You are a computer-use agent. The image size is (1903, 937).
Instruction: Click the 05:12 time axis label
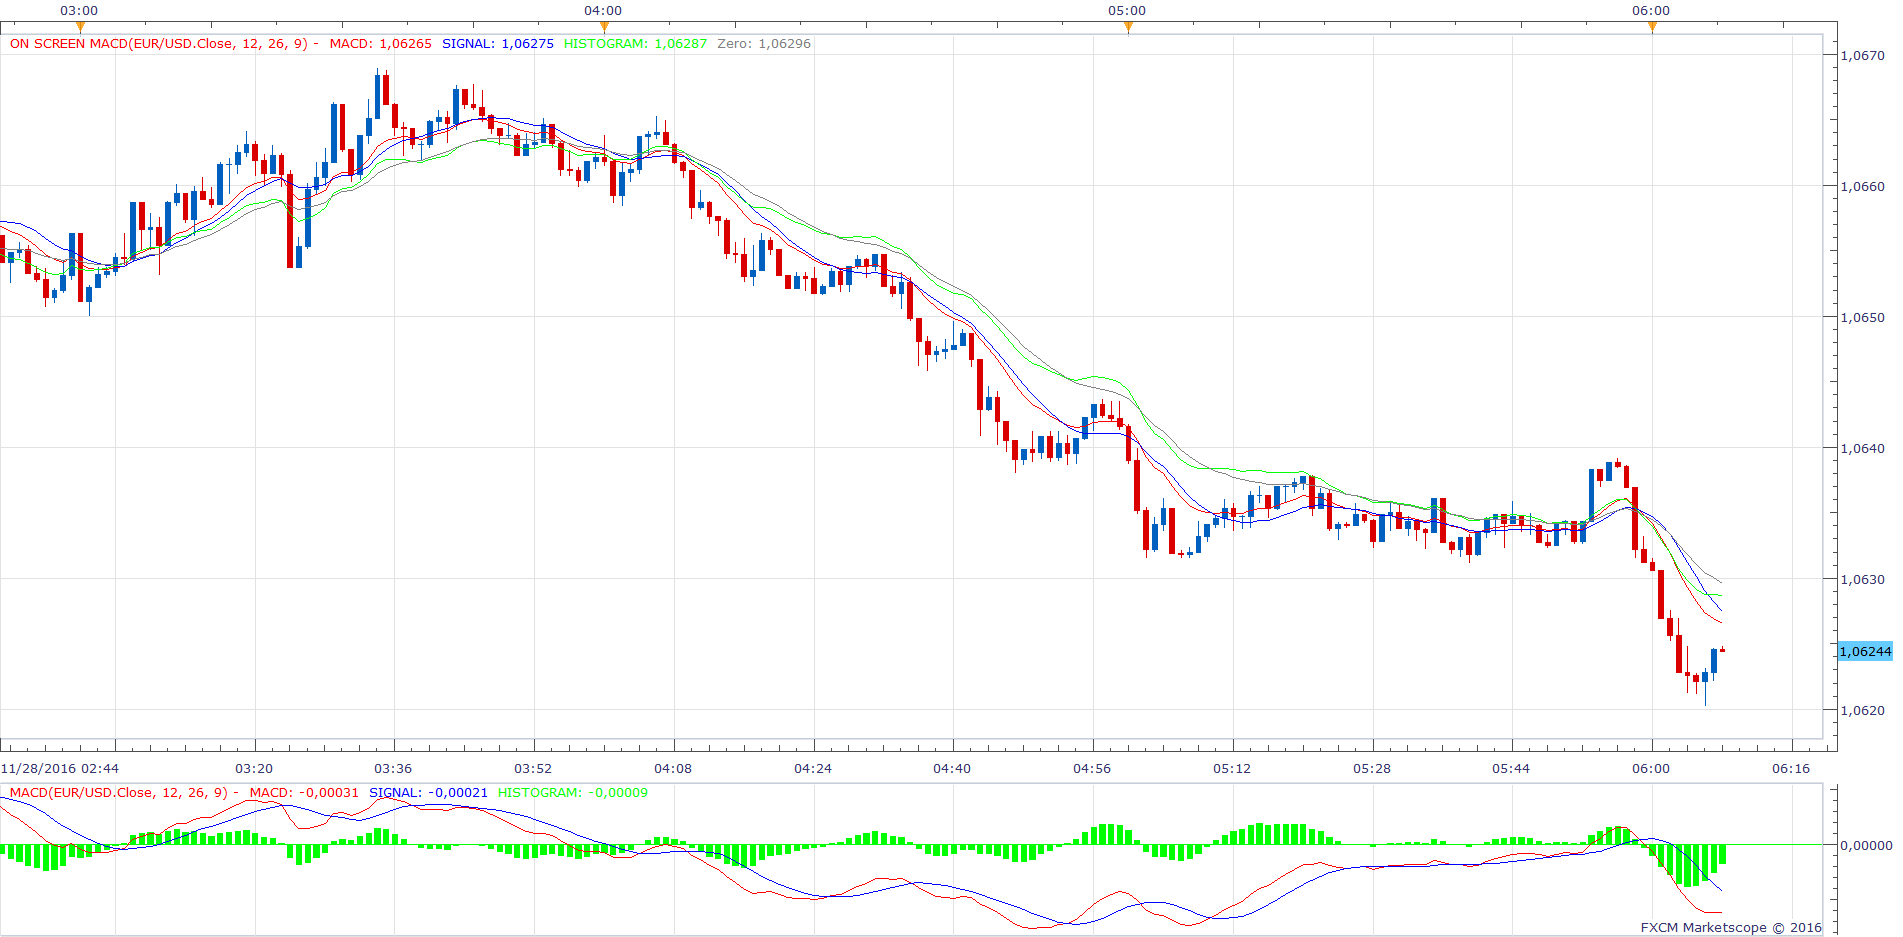(x=1232, y=768)
